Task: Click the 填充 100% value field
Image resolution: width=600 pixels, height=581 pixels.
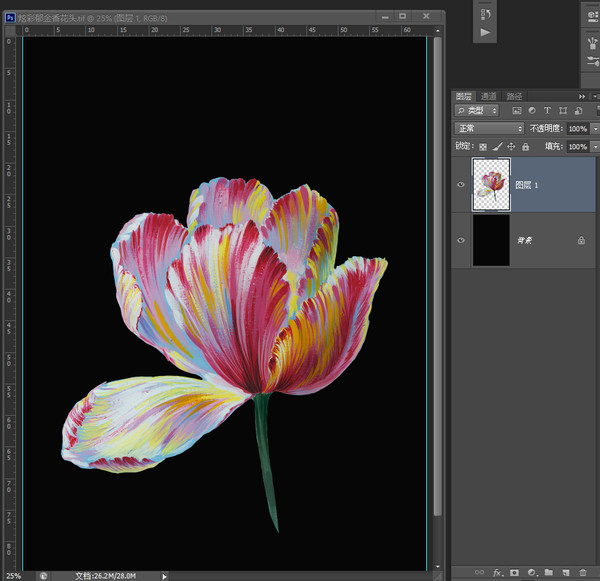Action: pyautogui.click(x=578, y=147)
